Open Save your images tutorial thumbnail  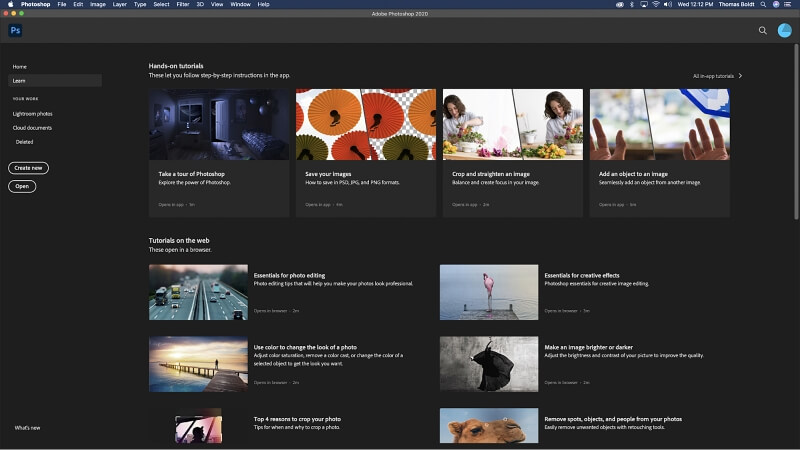click(366, 124)
